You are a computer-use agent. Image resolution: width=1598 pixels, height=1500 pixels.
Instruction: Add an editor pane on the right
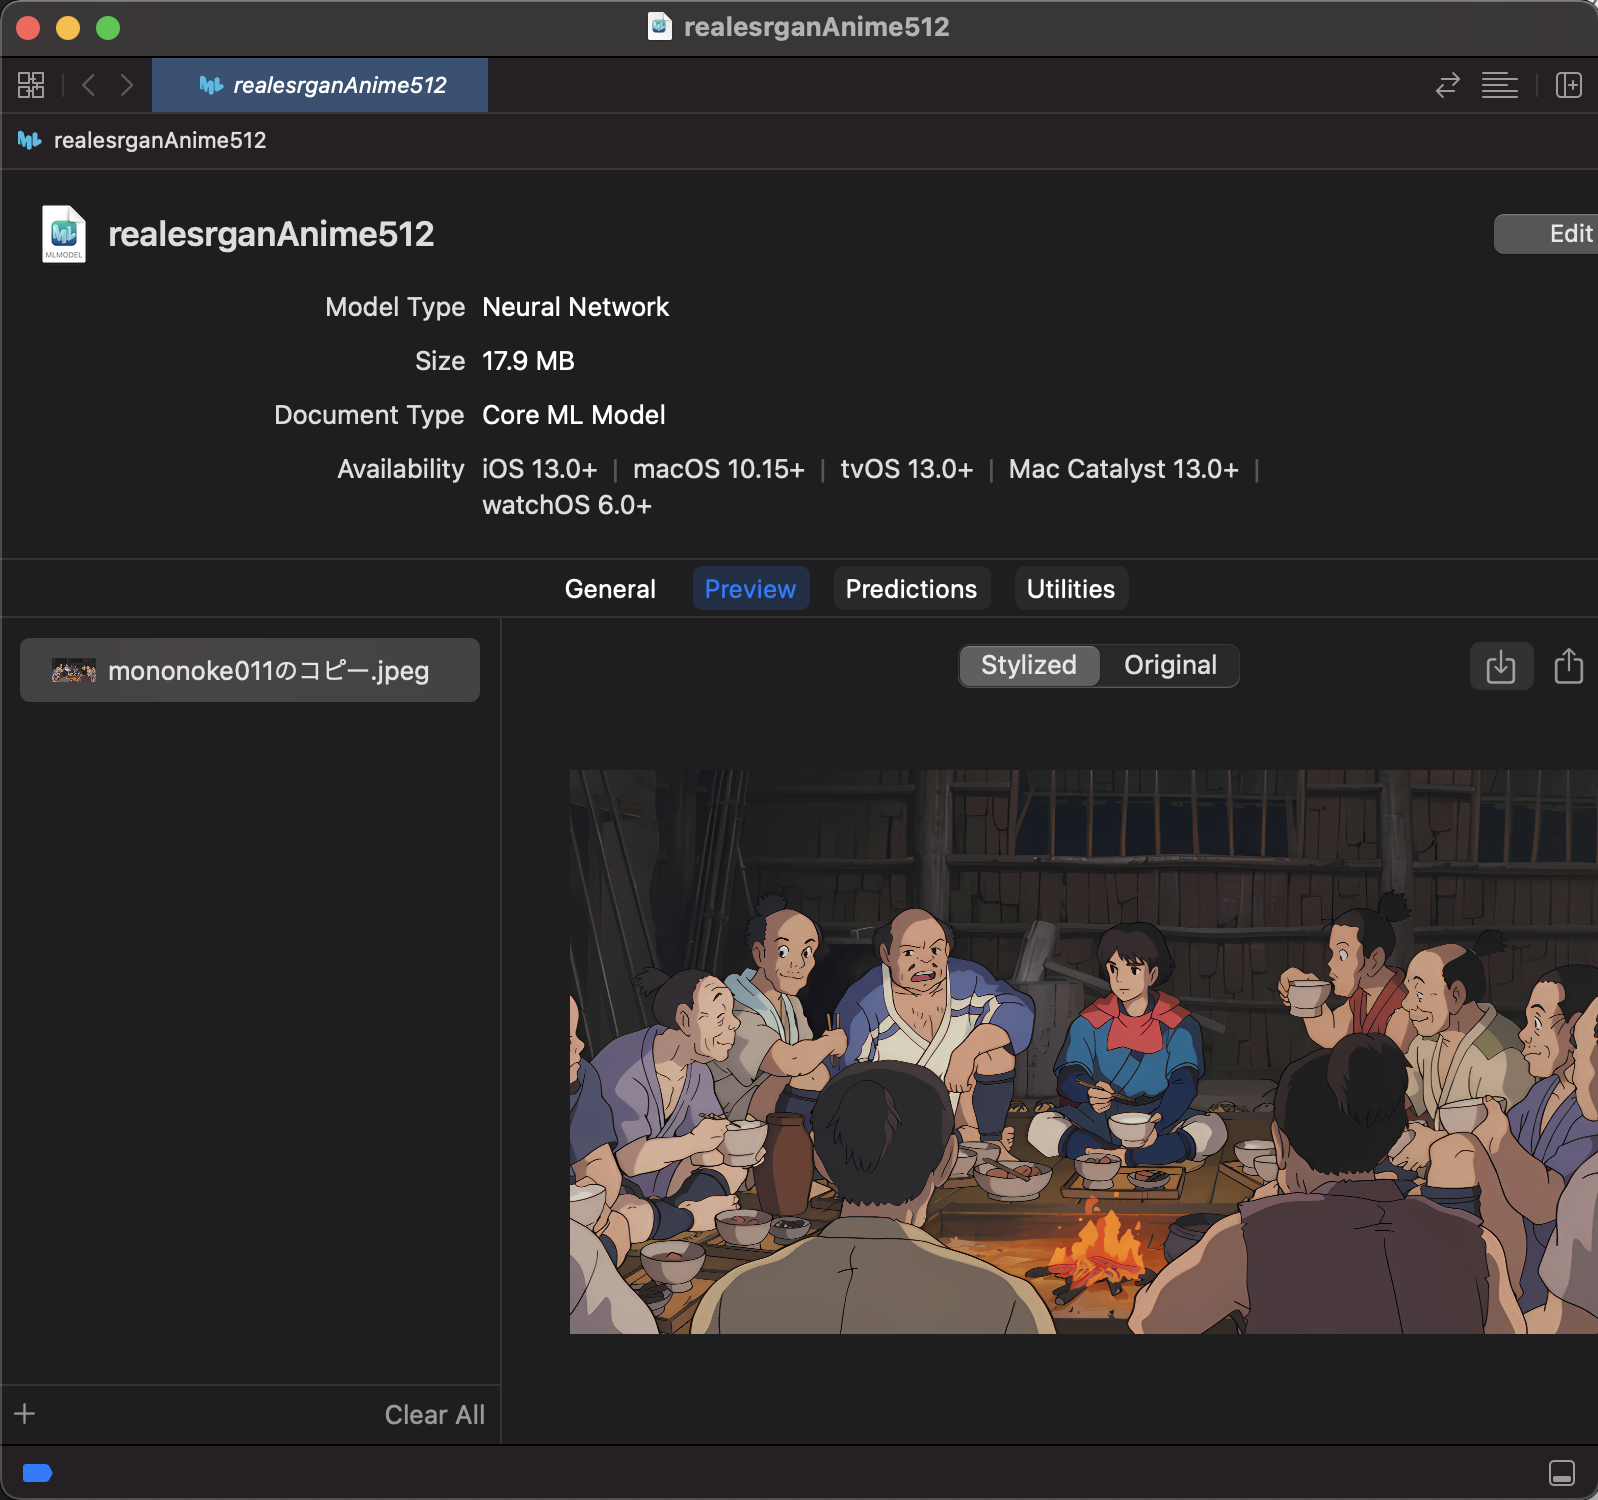pos(1568,85)
